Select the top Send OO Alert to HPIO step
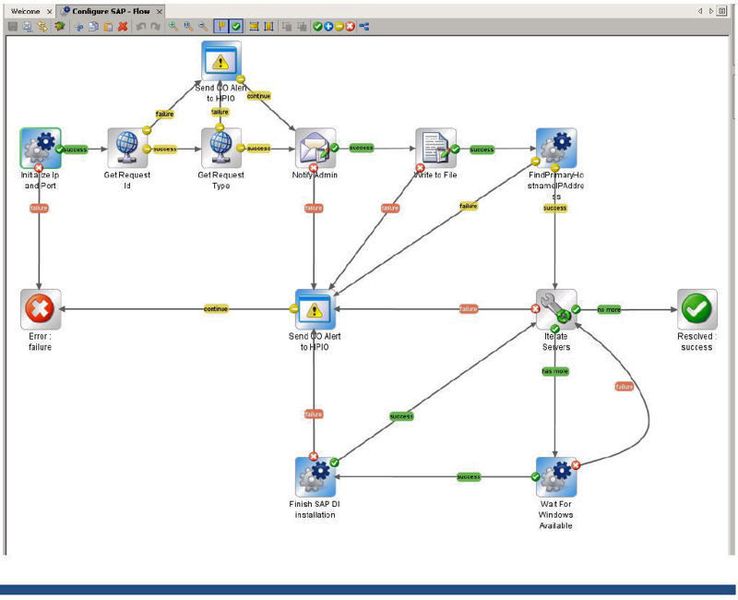This screenshot has height=600, width=738. 221,61
